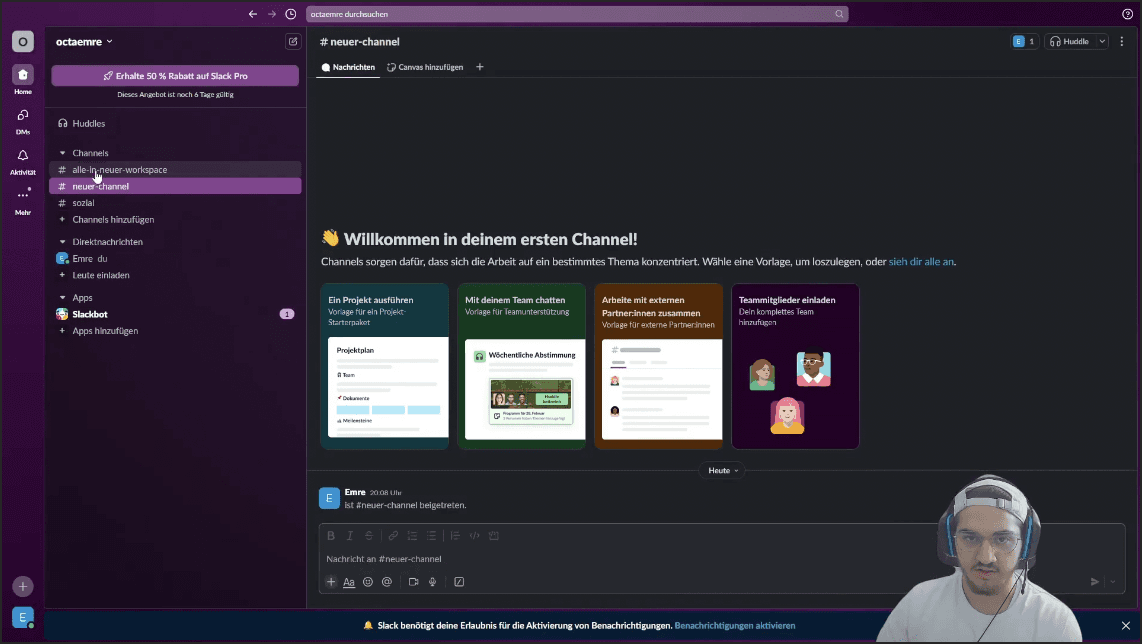Start a Huddle from the header
This screenshot has height=644, width=1142.
(1070, 42)
